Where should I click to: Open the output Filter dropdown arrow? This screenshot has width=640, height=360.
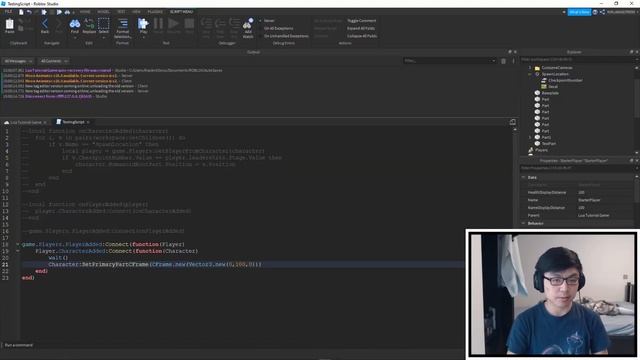(x=493, y=61)
